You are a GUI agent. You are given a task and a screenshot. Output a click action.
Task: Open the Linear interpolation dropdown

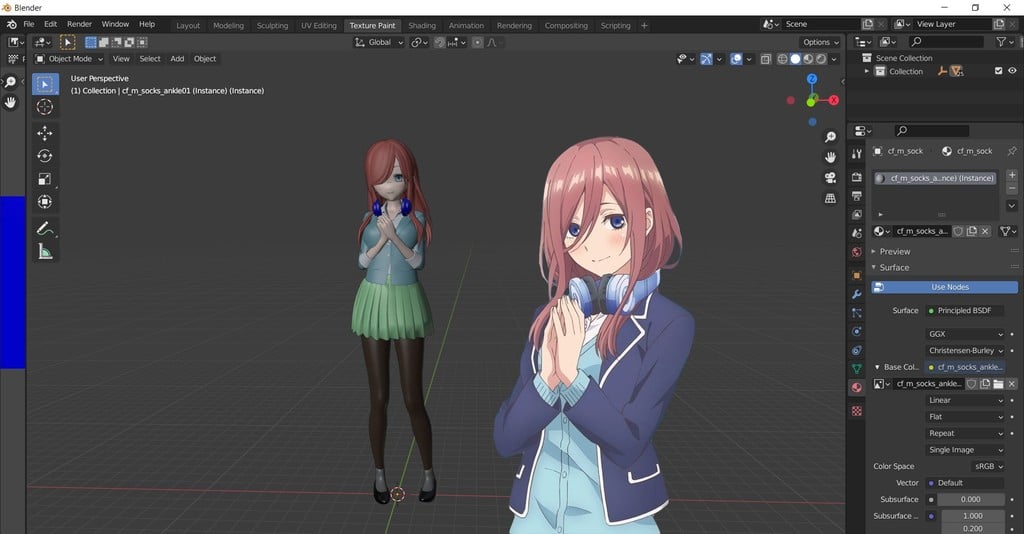pyautogui.click(x=965, y=400)
